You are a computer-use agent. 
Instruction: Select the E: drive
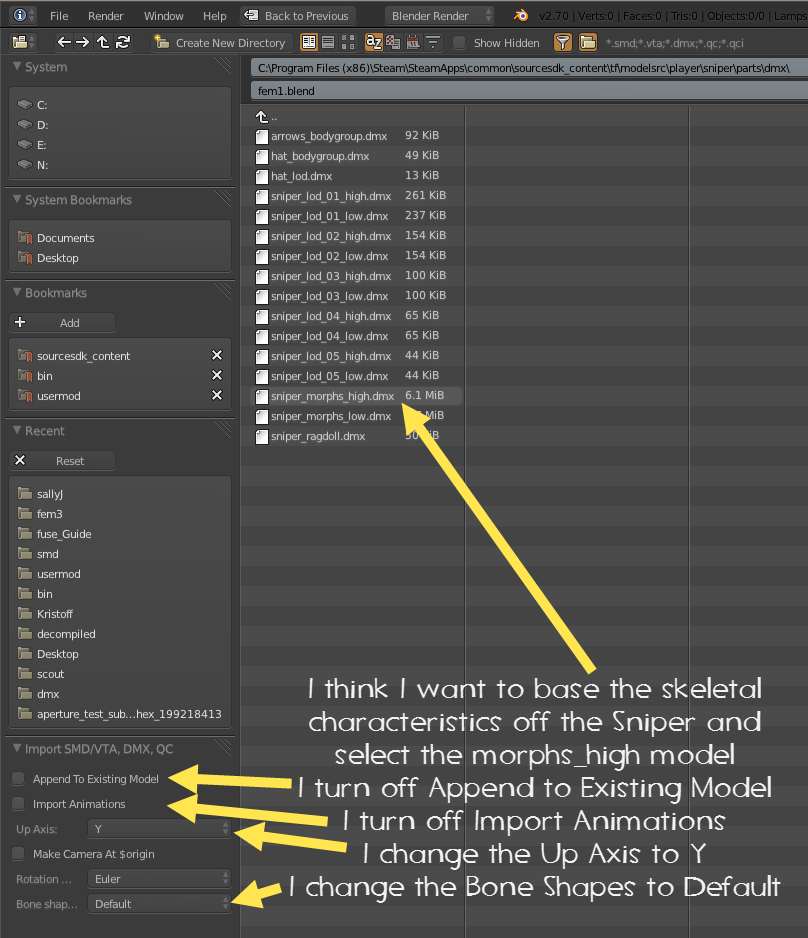click(x=120, y=145)
